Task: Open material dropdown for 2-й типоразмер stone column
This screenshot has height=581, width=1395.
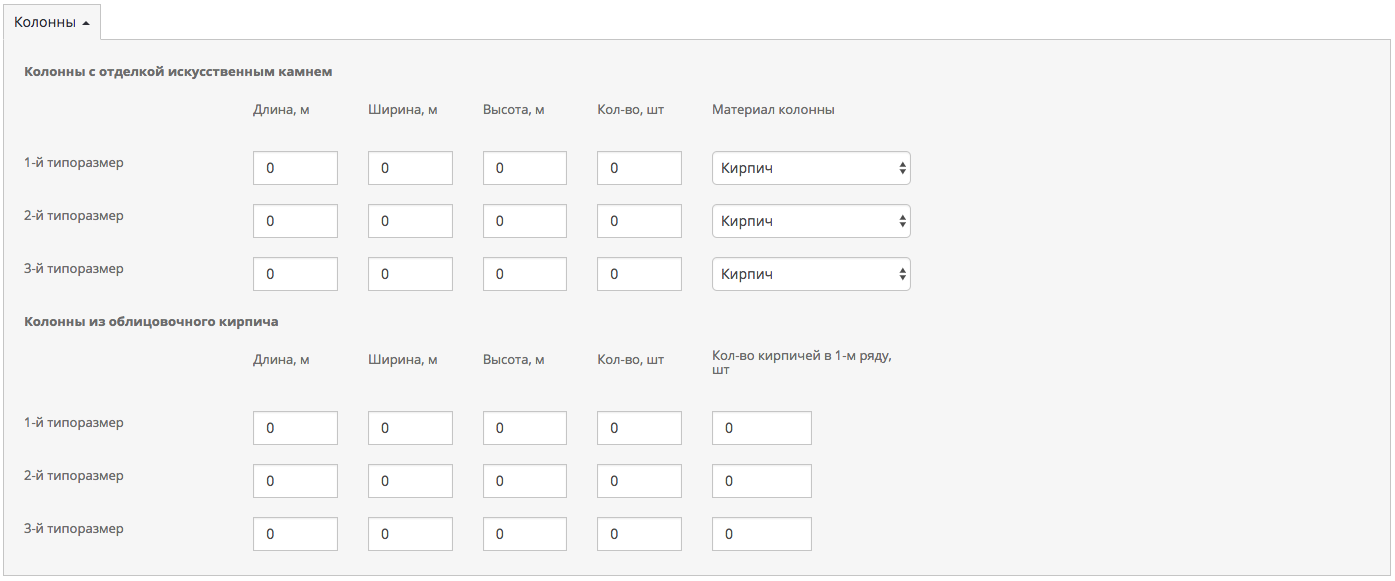Action: point(810,221)
